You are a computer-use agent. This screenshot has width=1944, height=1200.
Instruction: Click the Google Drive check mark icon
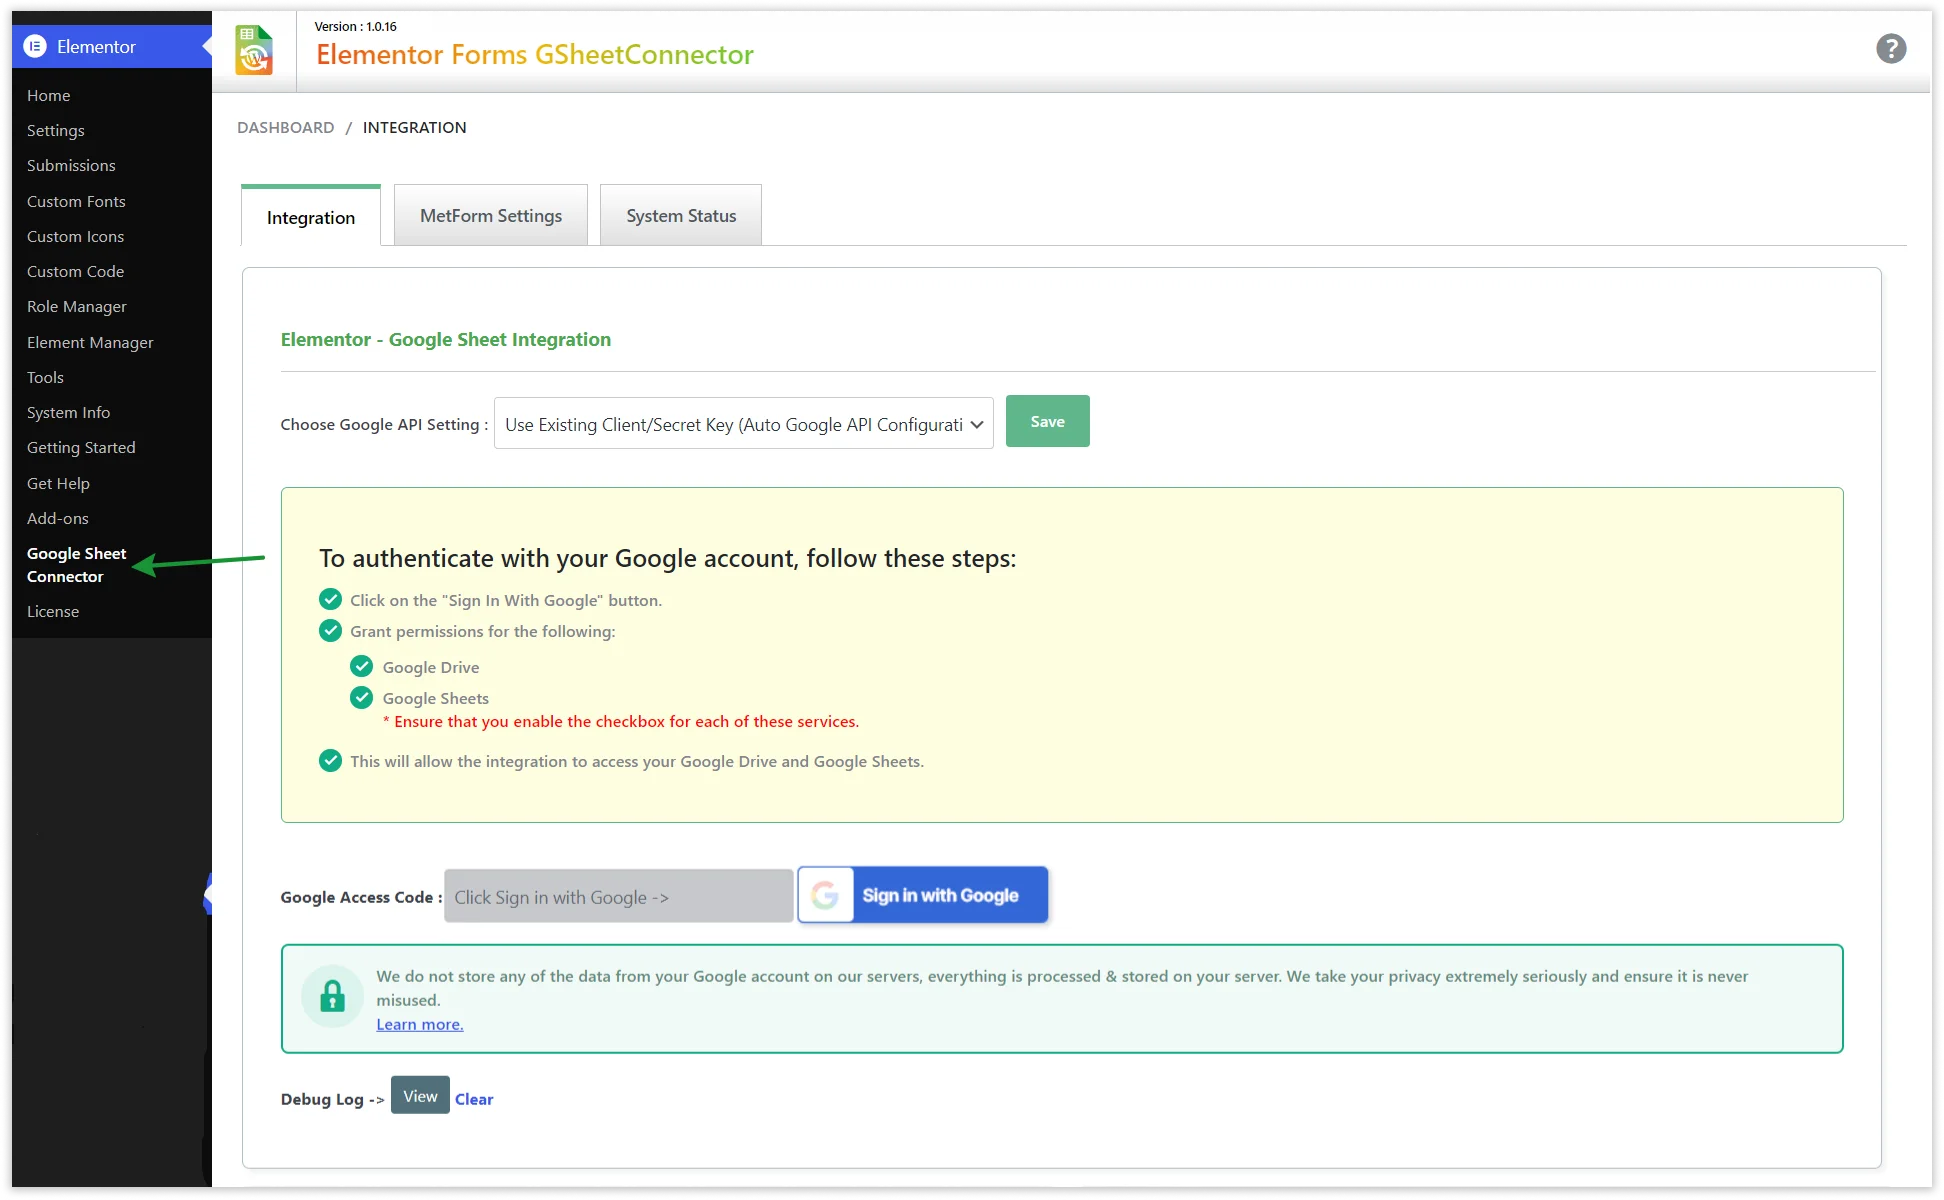click(x=361, y=667)
